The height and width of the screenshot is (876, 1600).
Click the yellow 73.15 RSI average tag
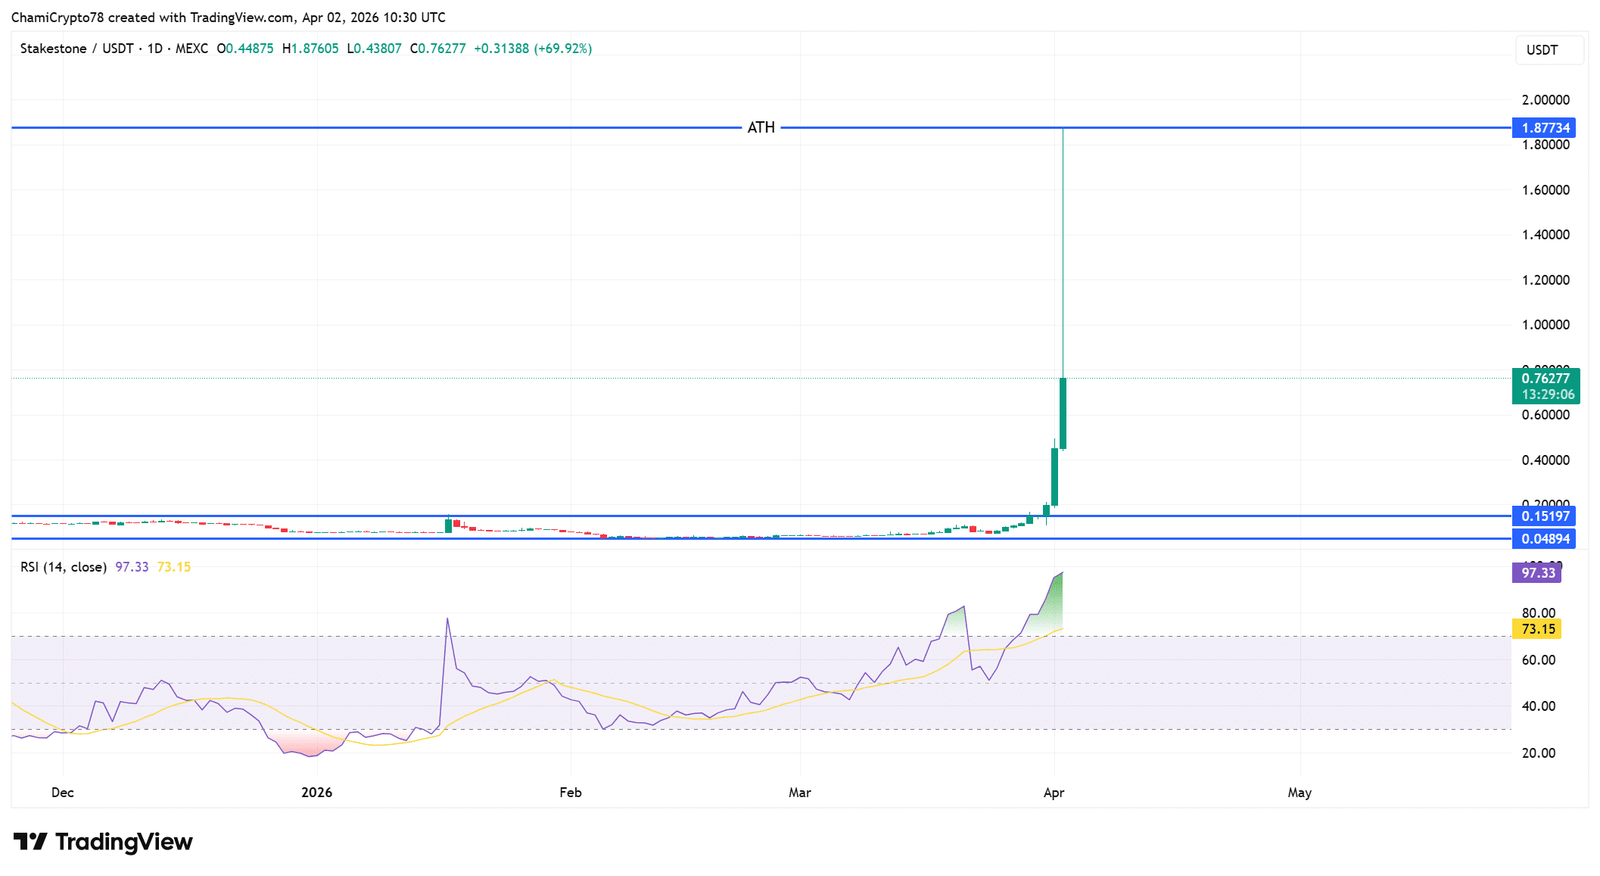point(1537,629)
